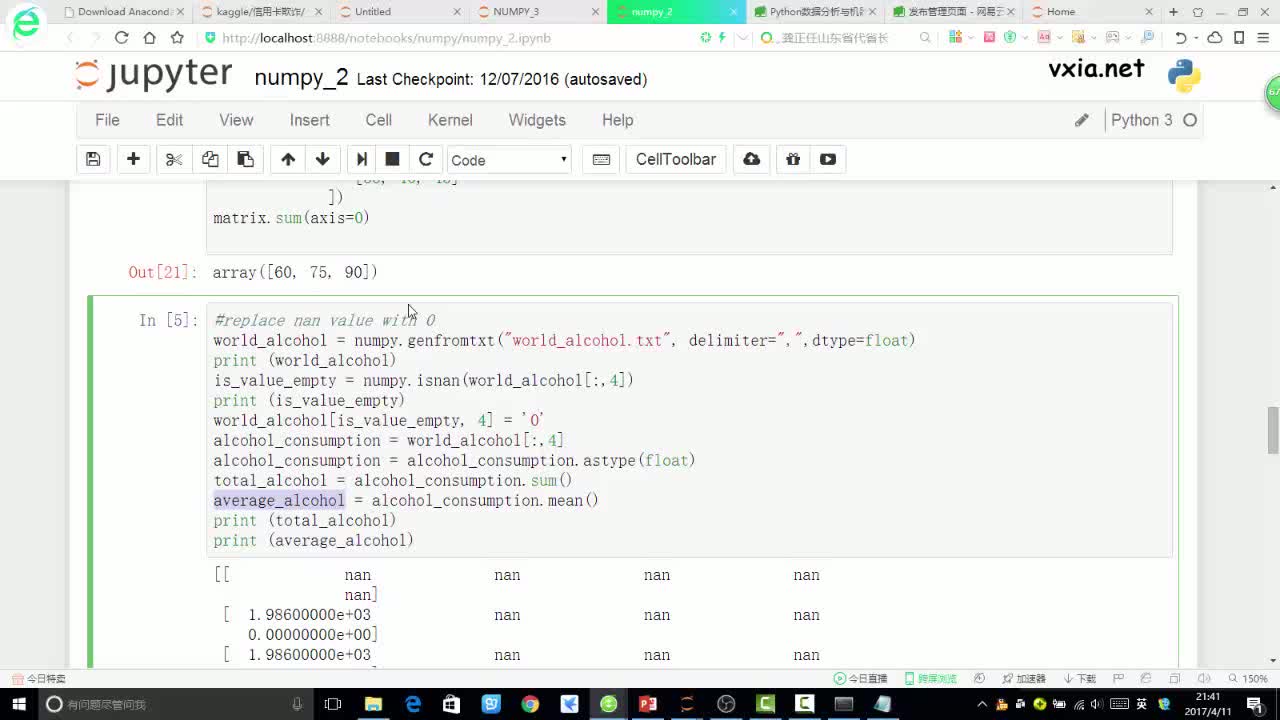
Task: Click the 今日特卖 status bar link
Action: [38, 679]
